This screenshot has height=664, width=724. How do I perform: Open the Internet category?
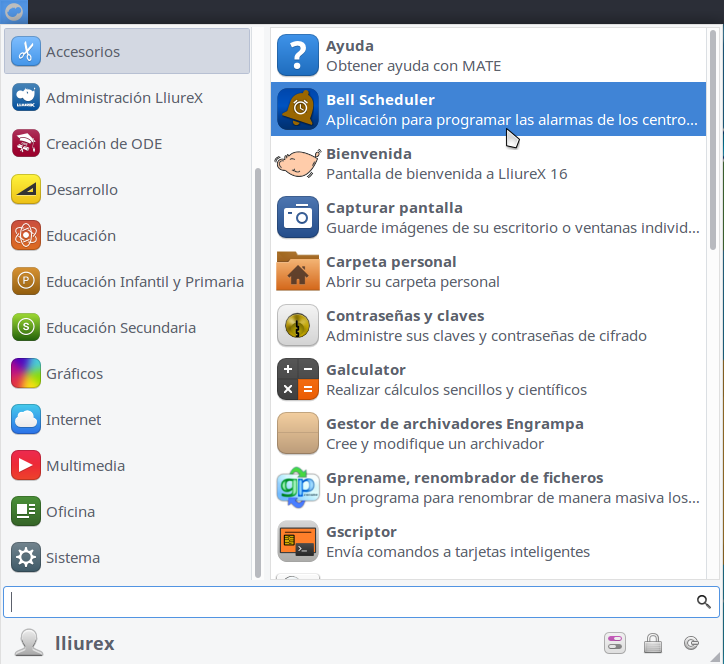pyautogui.click(x=127, y=420)
